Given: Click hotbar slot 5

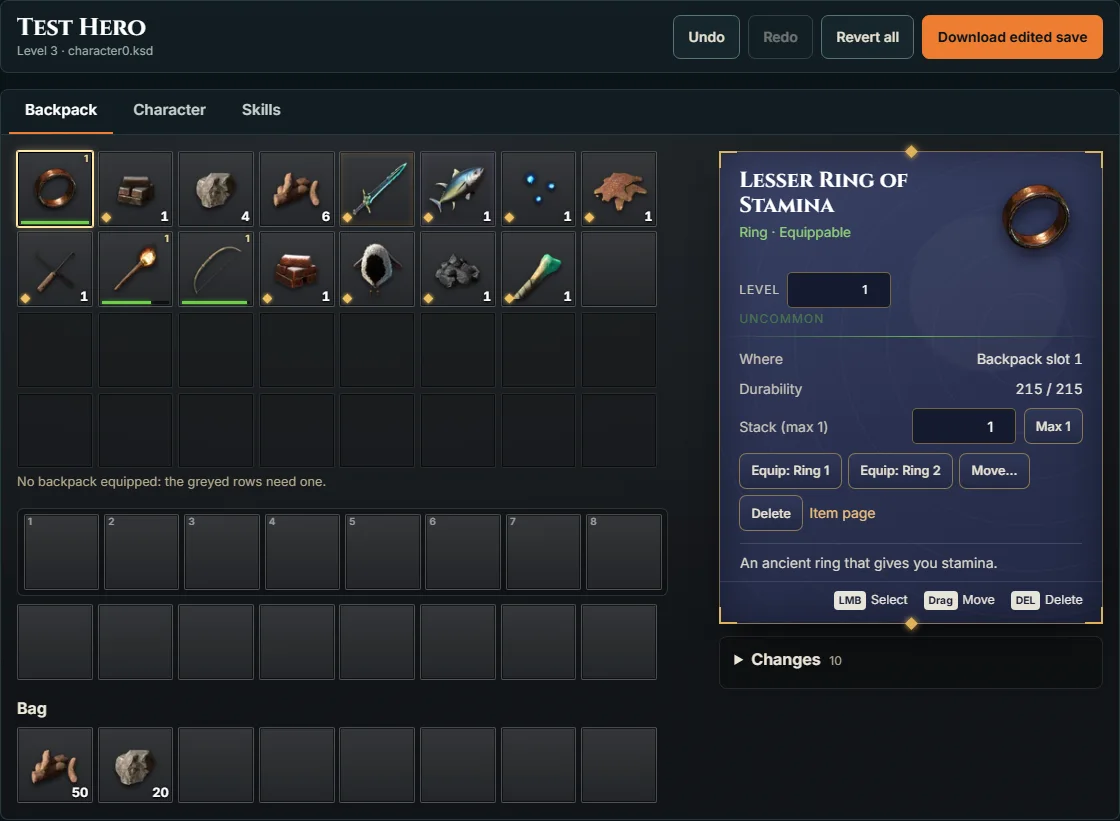Looking at the screenshot, I should pos(383,552).
